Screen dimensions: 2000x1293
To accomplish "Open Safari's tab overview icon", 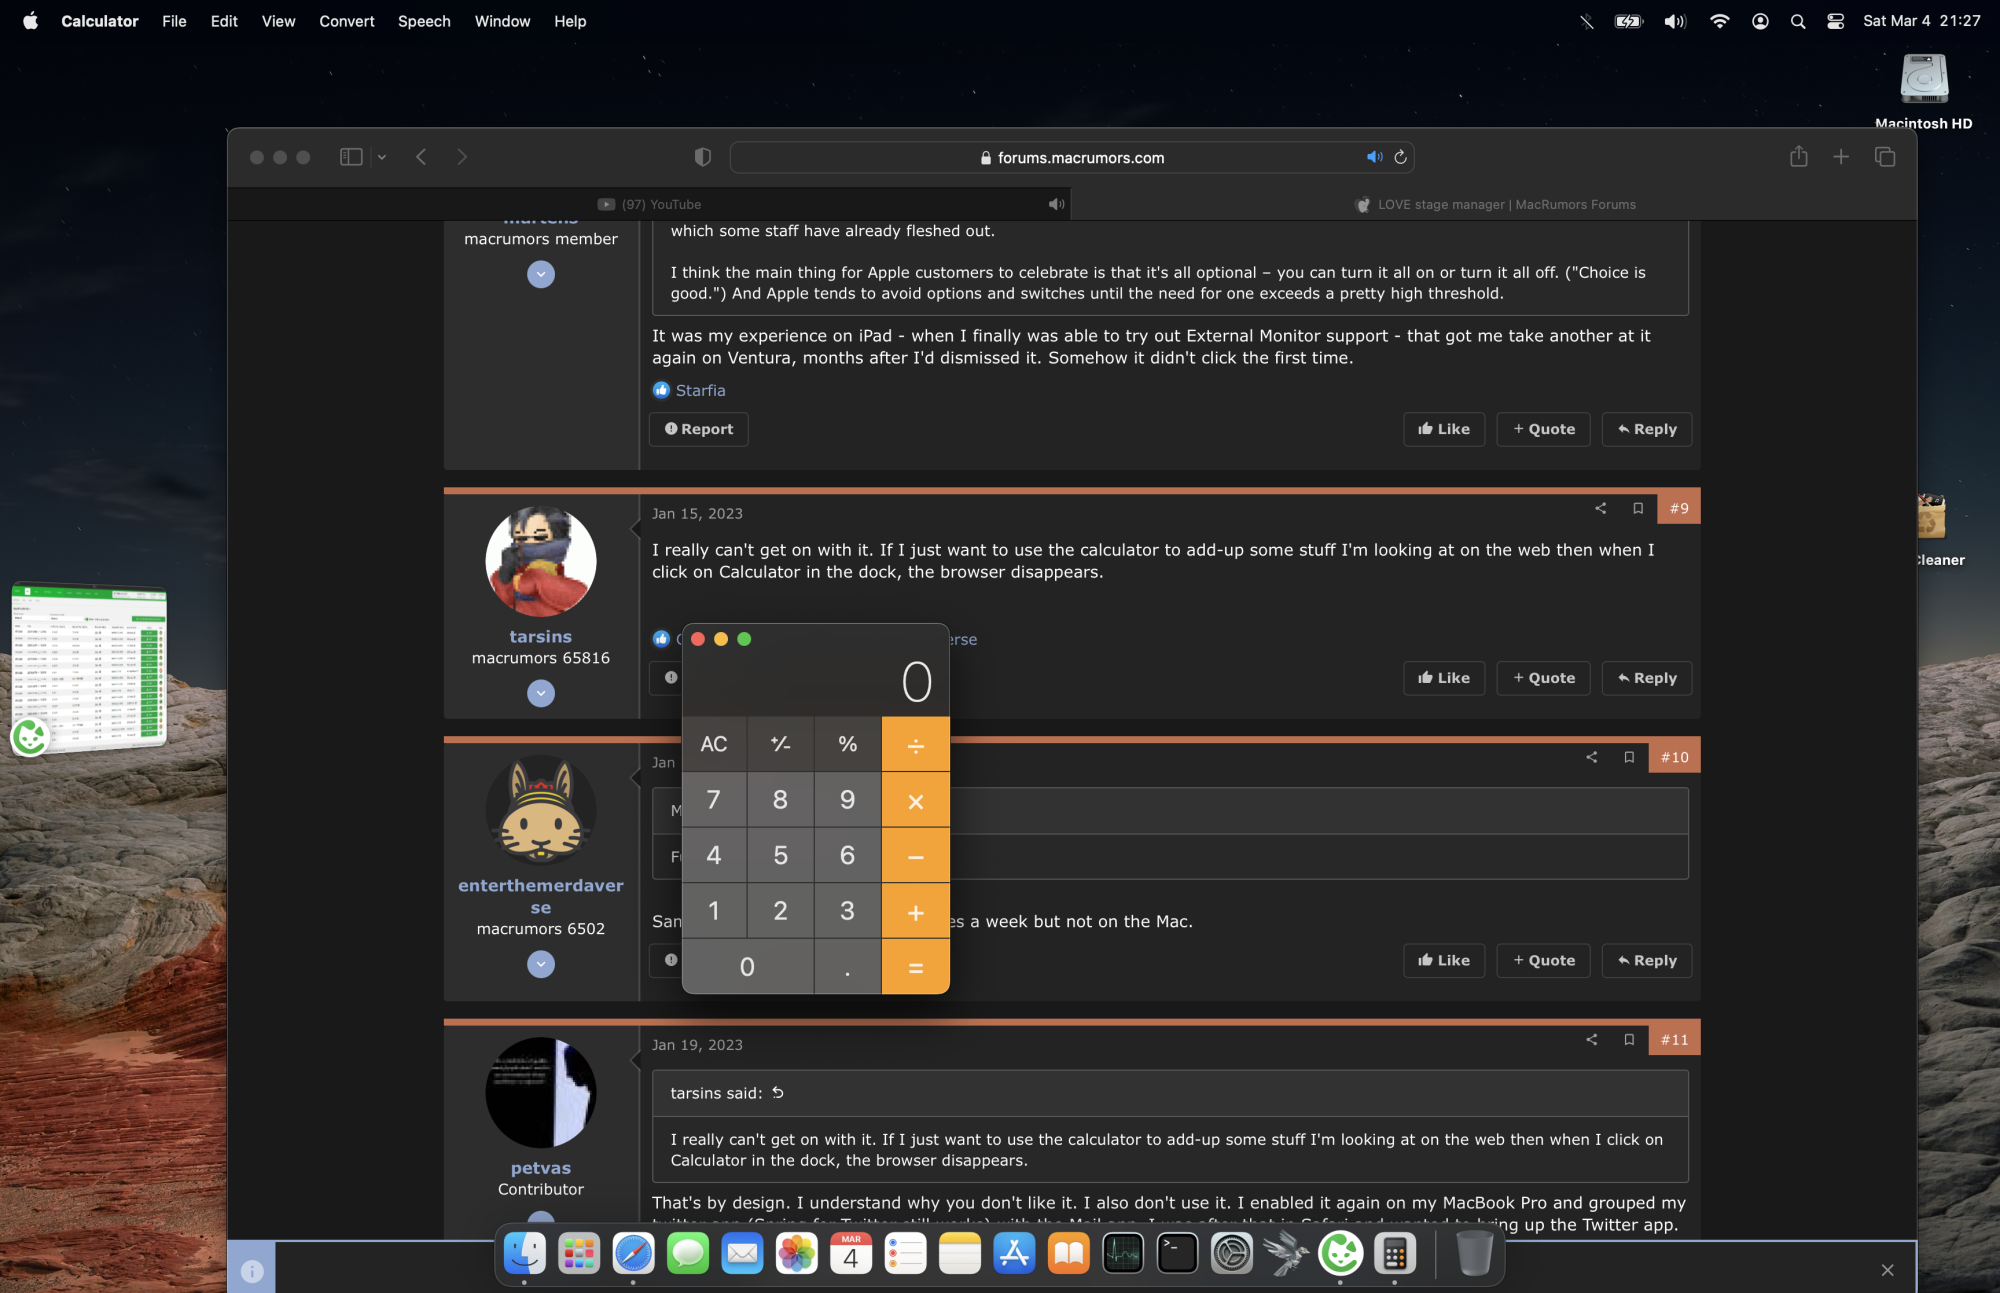I will coord(1885,157).
